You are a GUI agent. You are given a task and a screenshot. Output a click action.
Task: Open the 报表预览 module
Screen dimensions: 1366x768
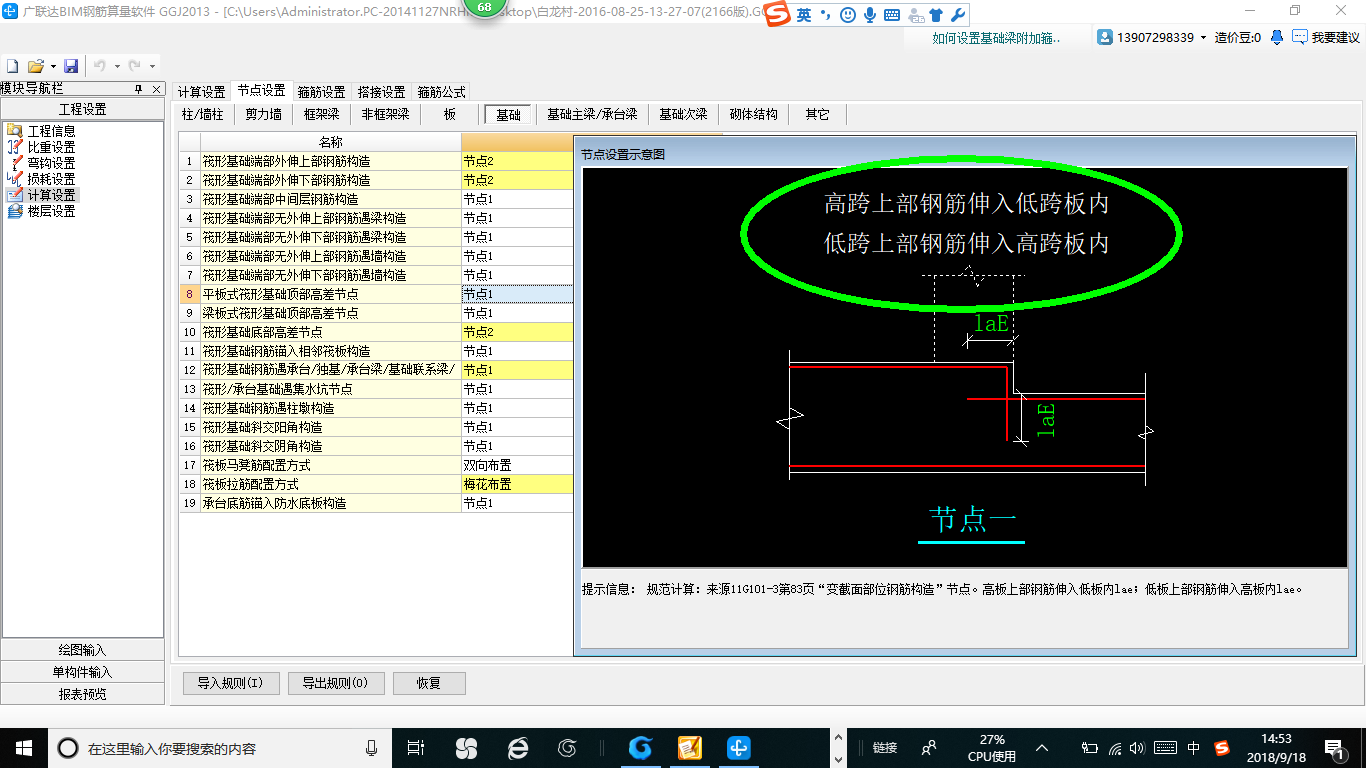tap(82, 694)
